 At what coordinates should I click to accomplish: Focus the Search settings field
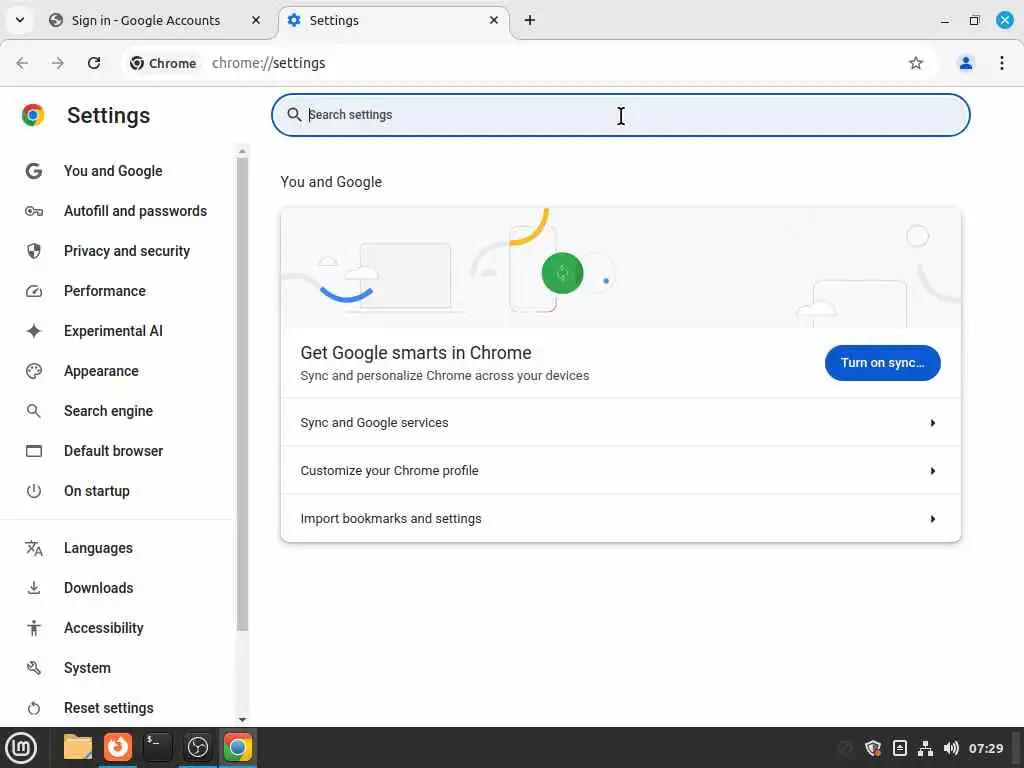click(x=620, y=115)
